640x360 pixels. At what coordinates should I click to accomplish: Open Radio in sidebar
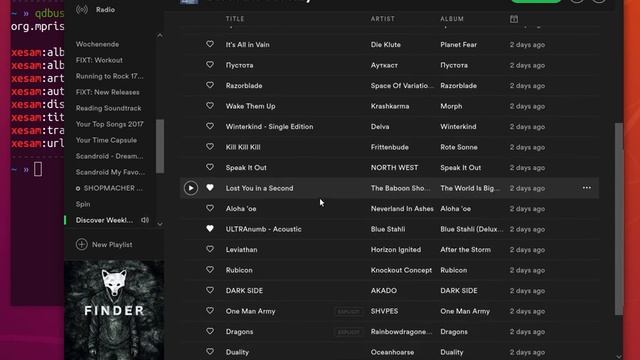click(x=105, y=9)
